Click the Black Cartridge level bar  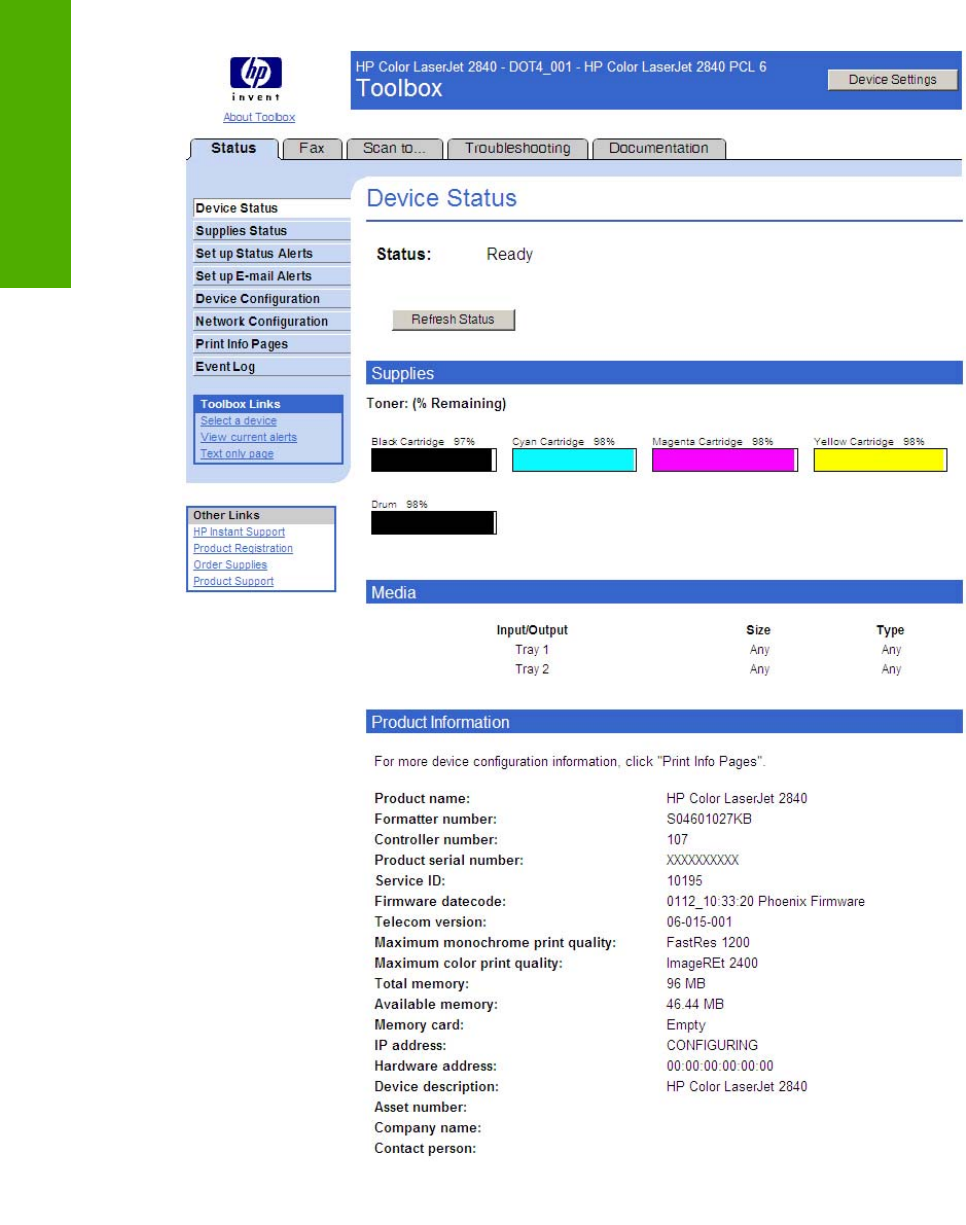tap(434, 460)
